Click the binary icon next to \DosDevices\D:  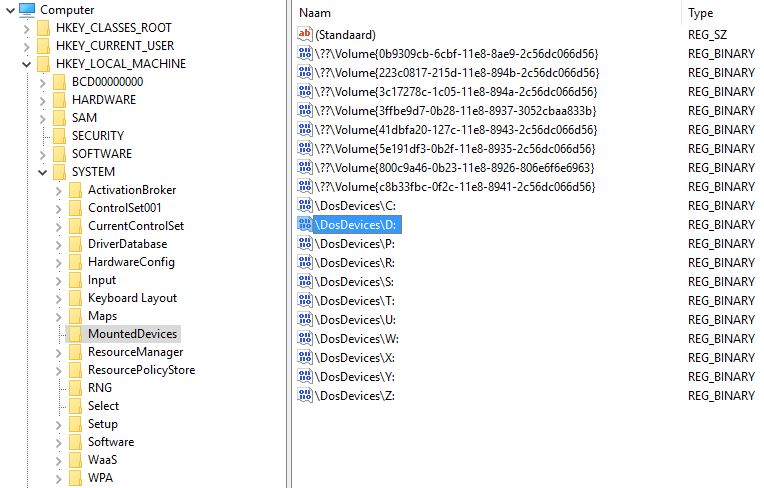pos(305,225)
